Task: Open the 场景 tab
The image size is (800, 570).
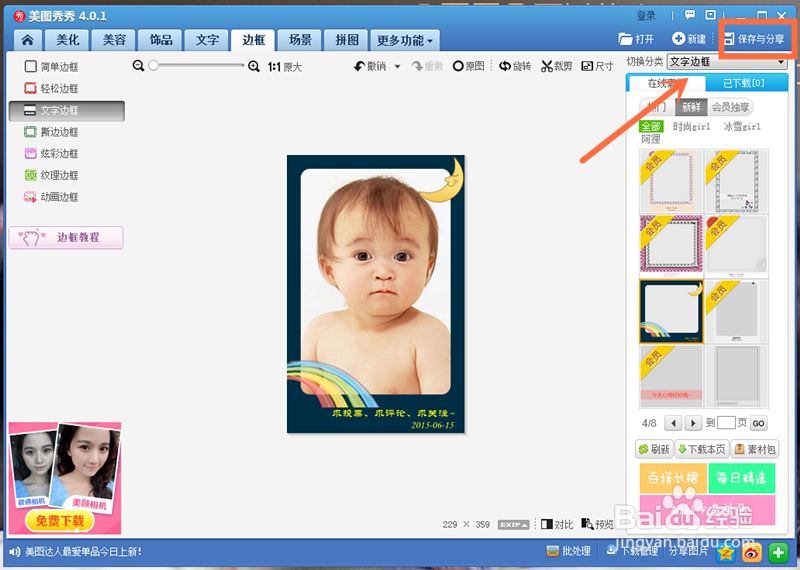Action: click(x=300, y=40)
